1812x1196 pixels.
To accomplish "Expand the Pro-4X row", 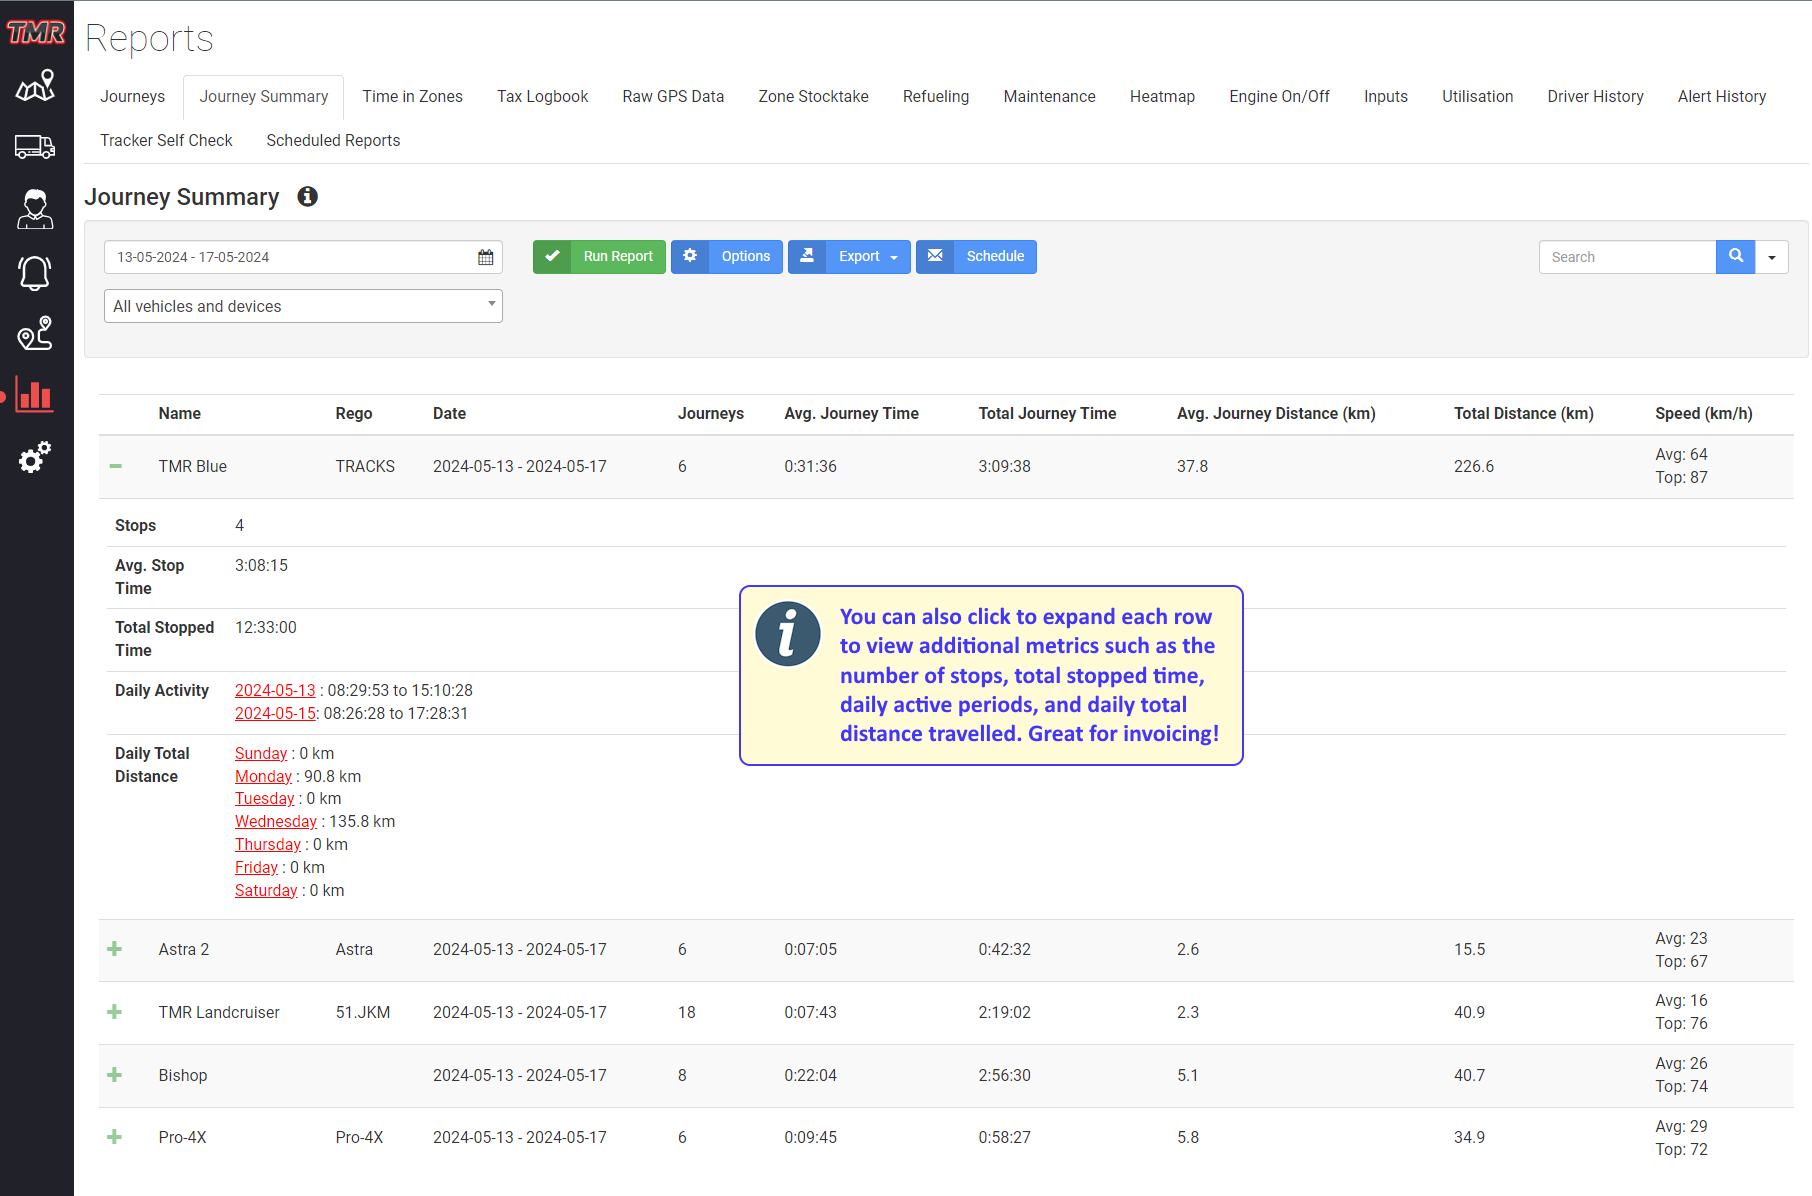I will [115, 1137].
